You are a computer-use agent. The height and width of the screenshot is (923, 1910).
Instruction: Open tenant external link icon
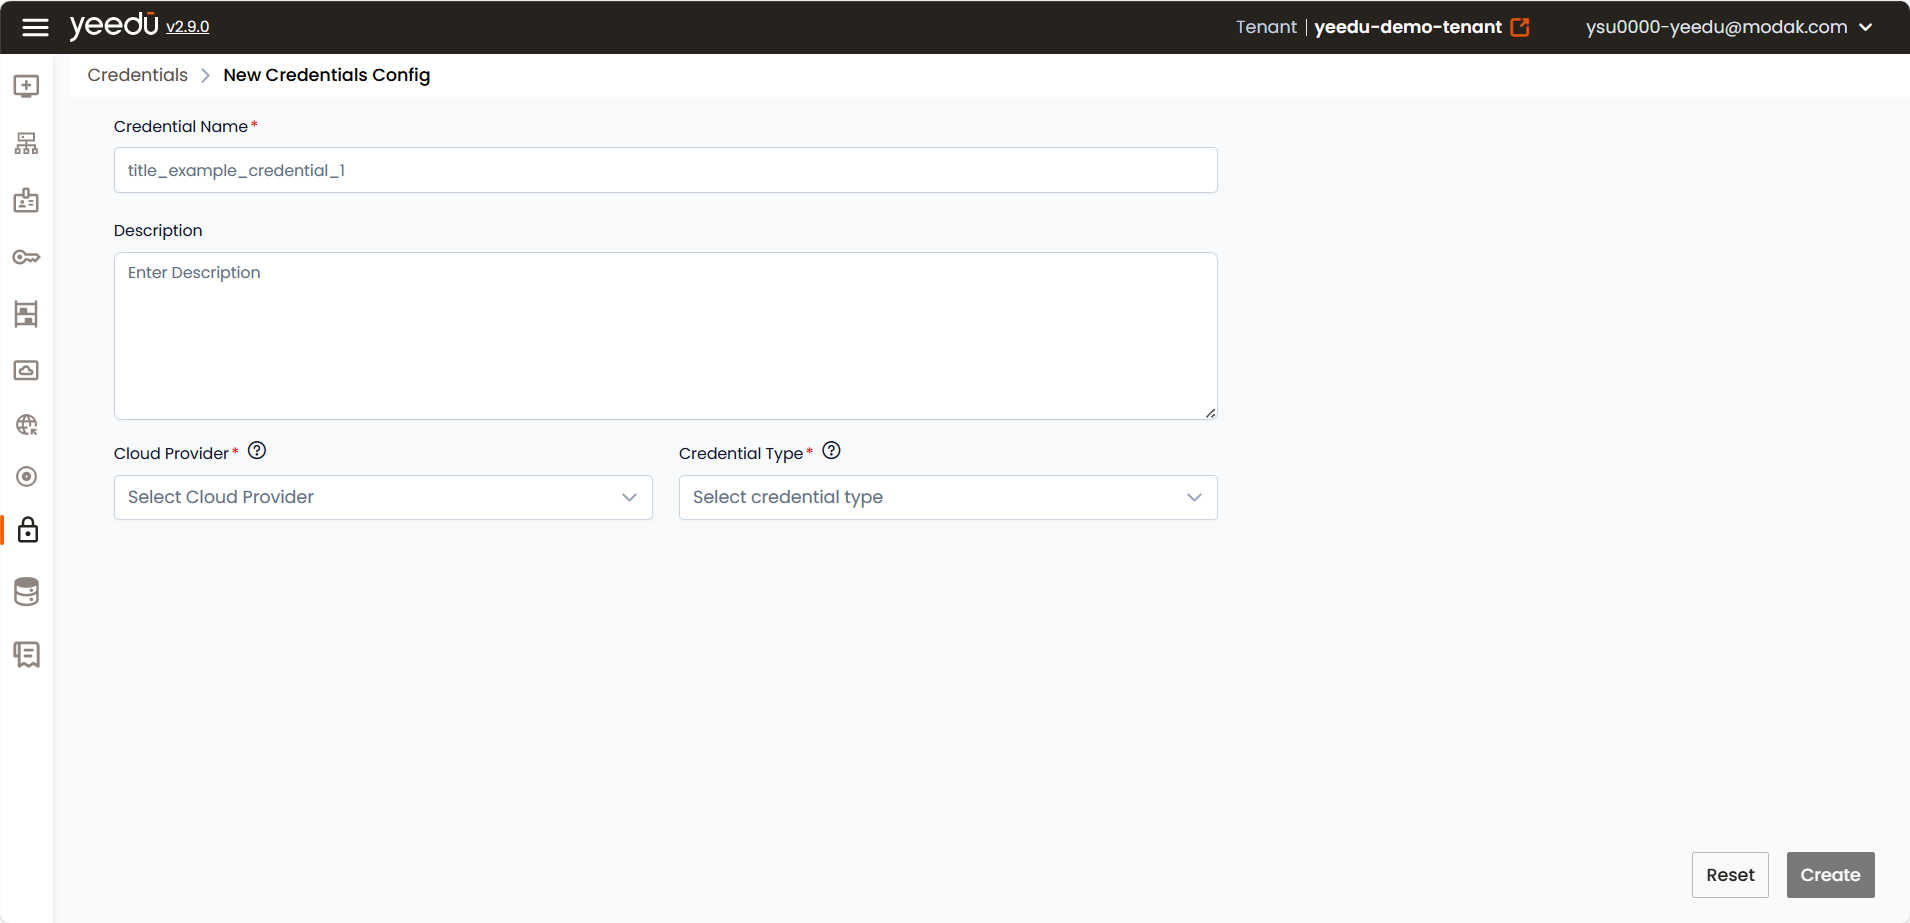point(1520,27)
